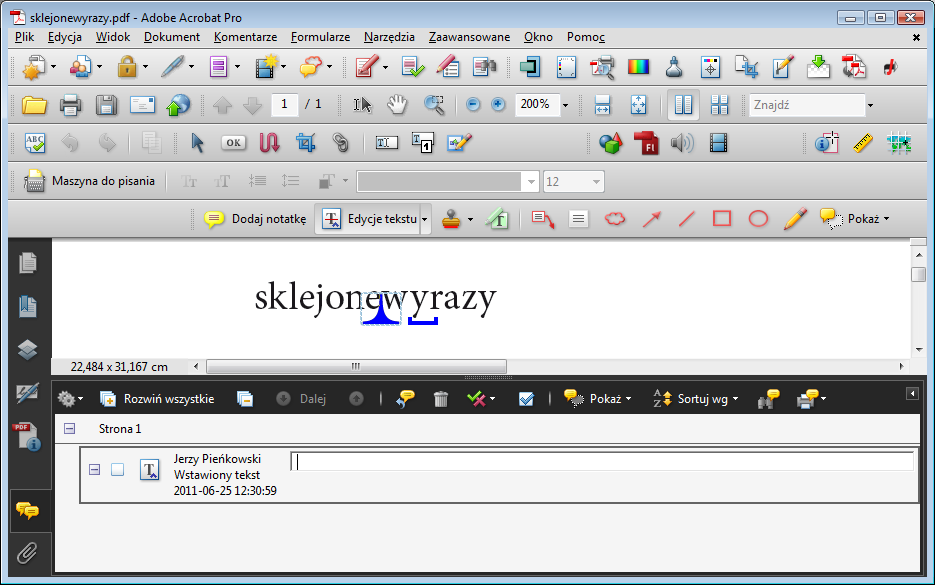The width and height of the screenshot is (935, 585).
Task: Select the Oval comment tool
Action: point(758,218)
